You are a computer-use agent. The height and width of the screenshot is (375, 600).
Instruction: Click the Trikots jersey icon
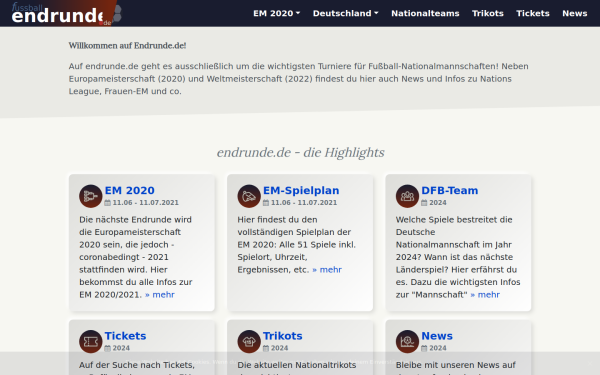tap(249, 342)
